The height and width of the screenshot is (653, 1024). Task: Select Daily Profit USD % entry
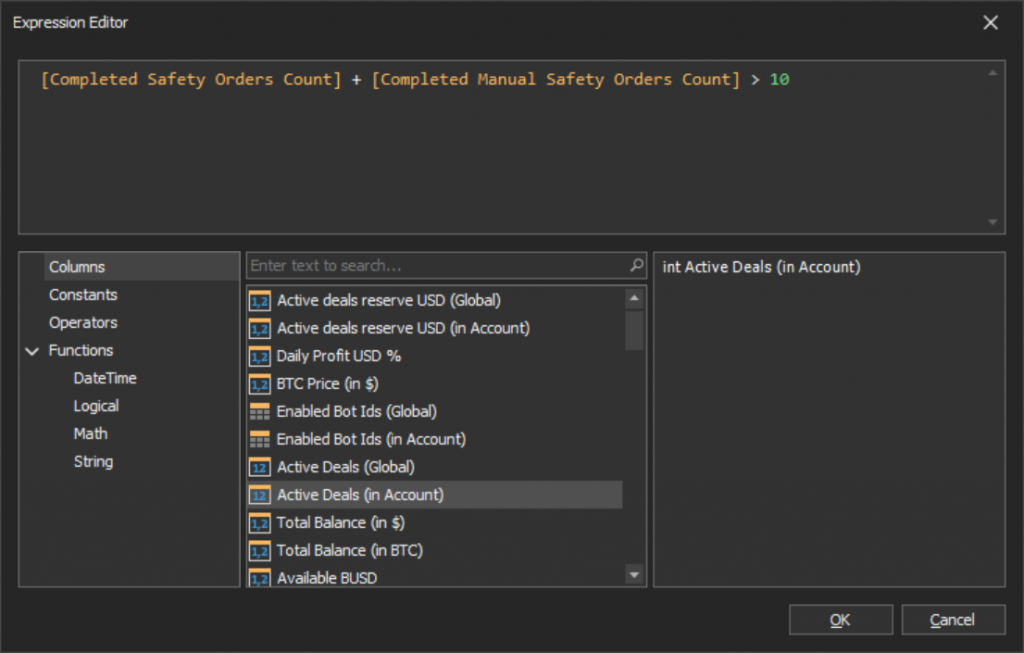(338, 357)
